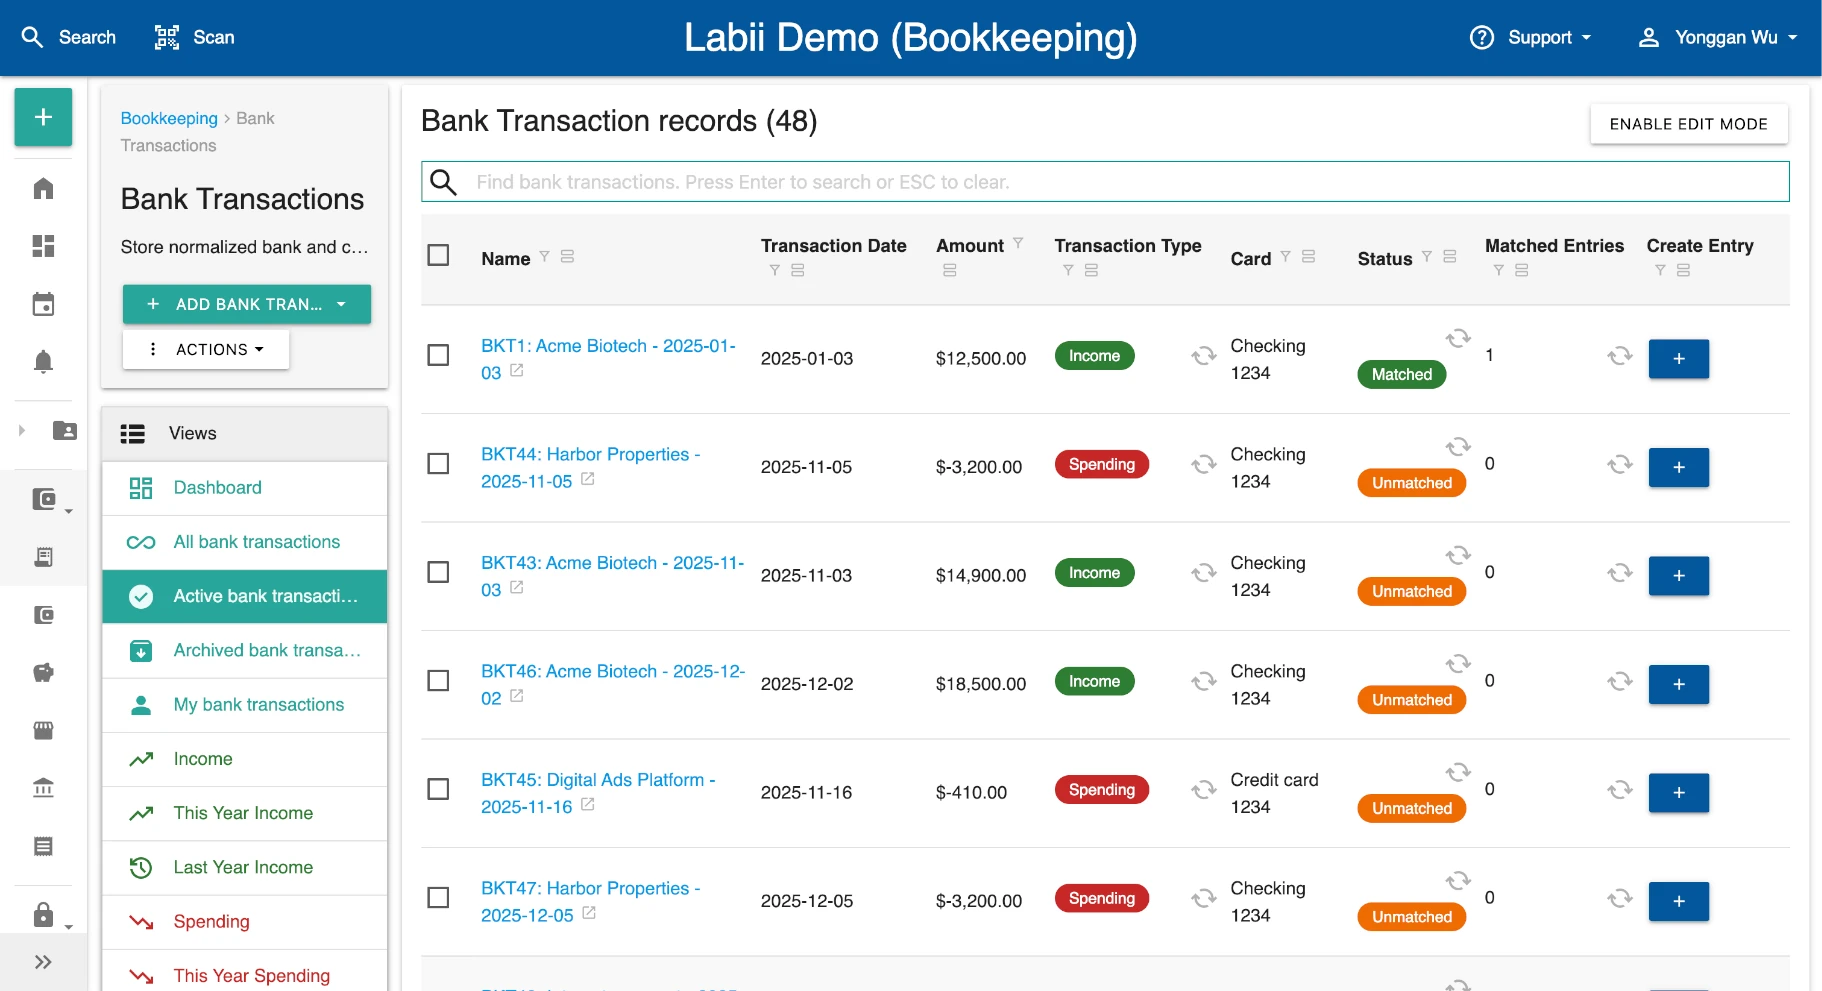Check the box for BKT46 Acme Biotech row
The height and width of the screenshot is (991, 1822).
(x=438, y=681)
